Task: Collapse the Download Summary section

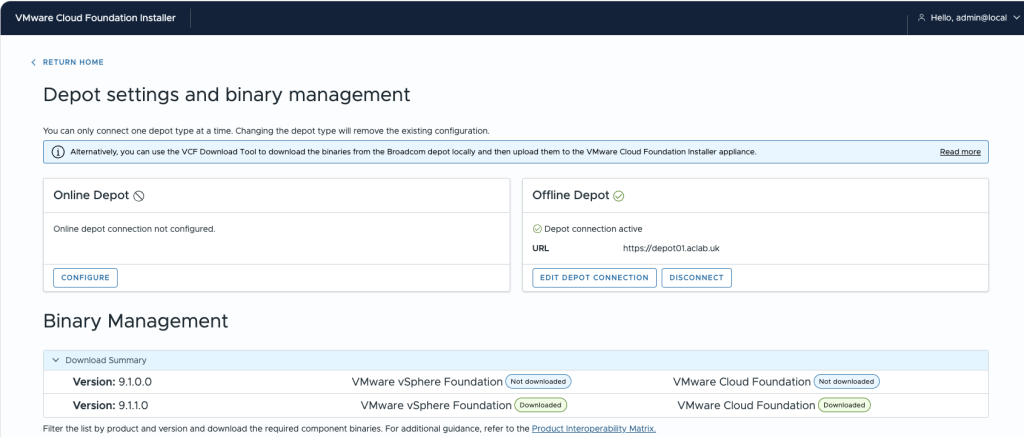Action: point(56,360)
